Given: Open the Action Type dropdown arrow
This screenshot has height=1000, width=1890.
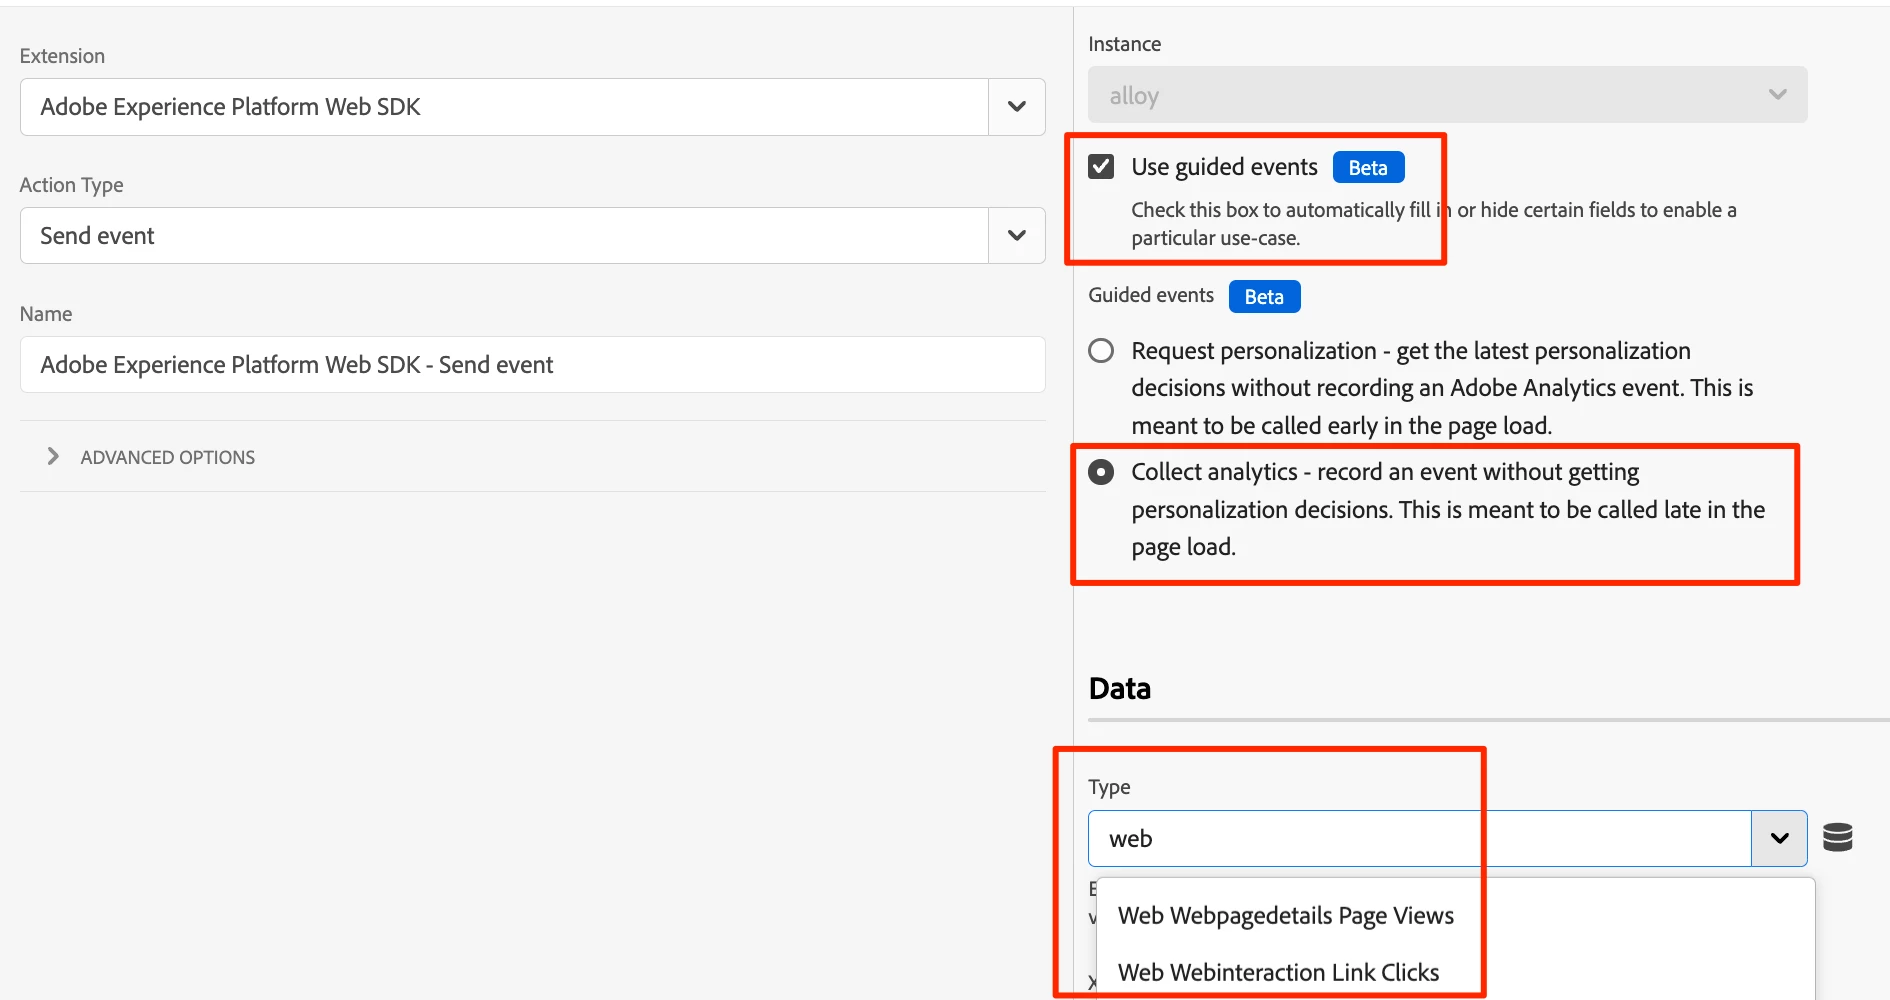Looking at the screenshot, I should 1017,236.
